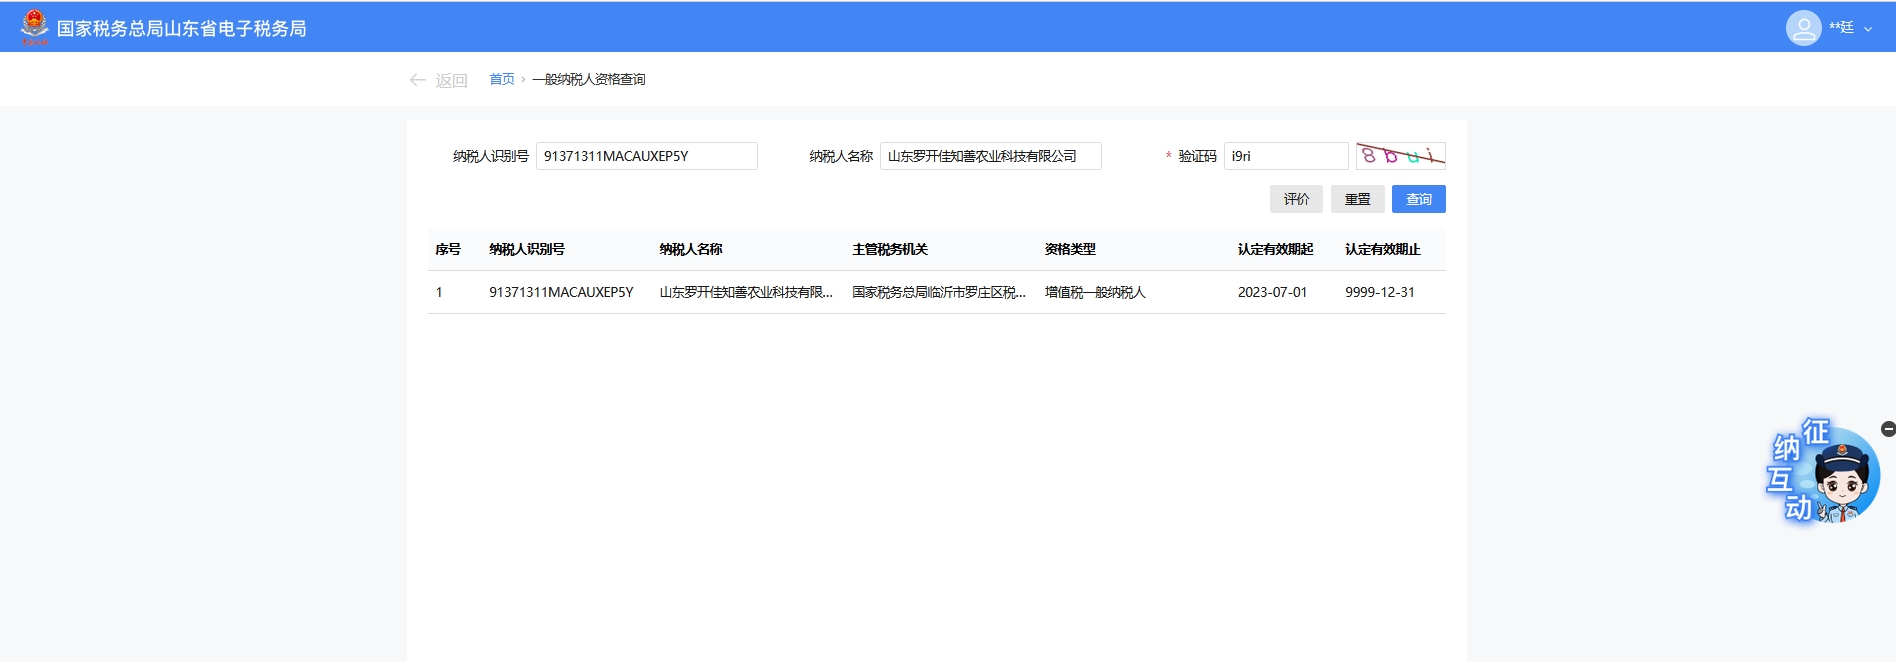Focus the 纳税人识别号 input field
Viewport: 1896px width, 662px height.
(x=646, y=156)
